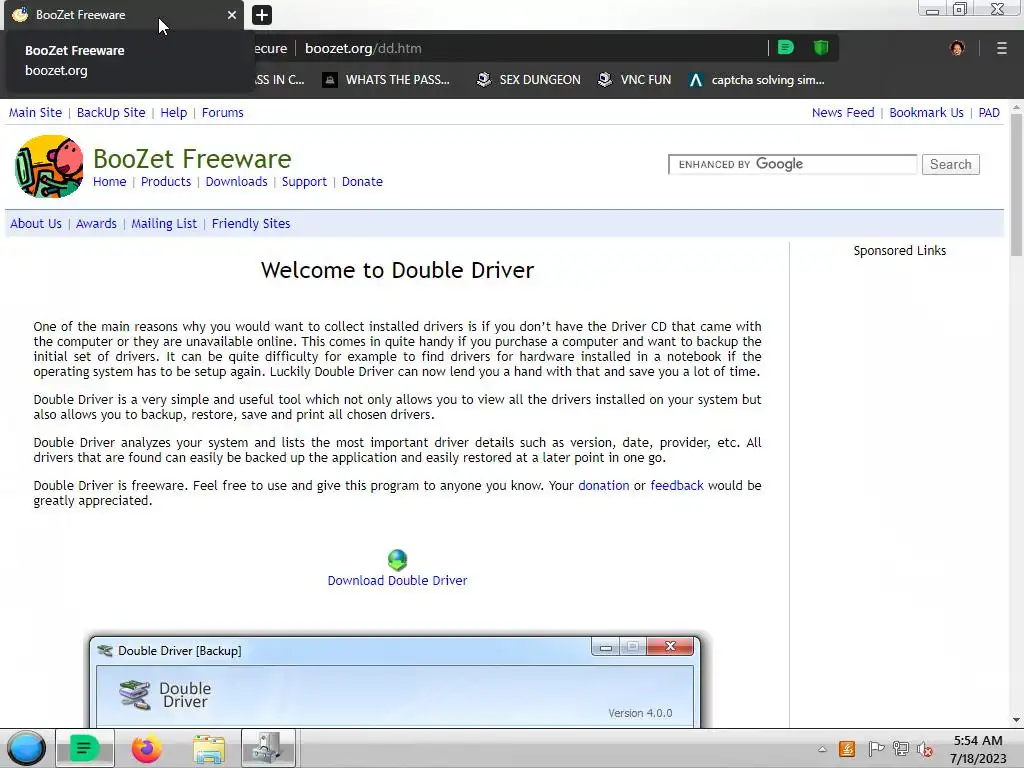
Task: Open the user profile avatar
Action: (x=957, y=48)
